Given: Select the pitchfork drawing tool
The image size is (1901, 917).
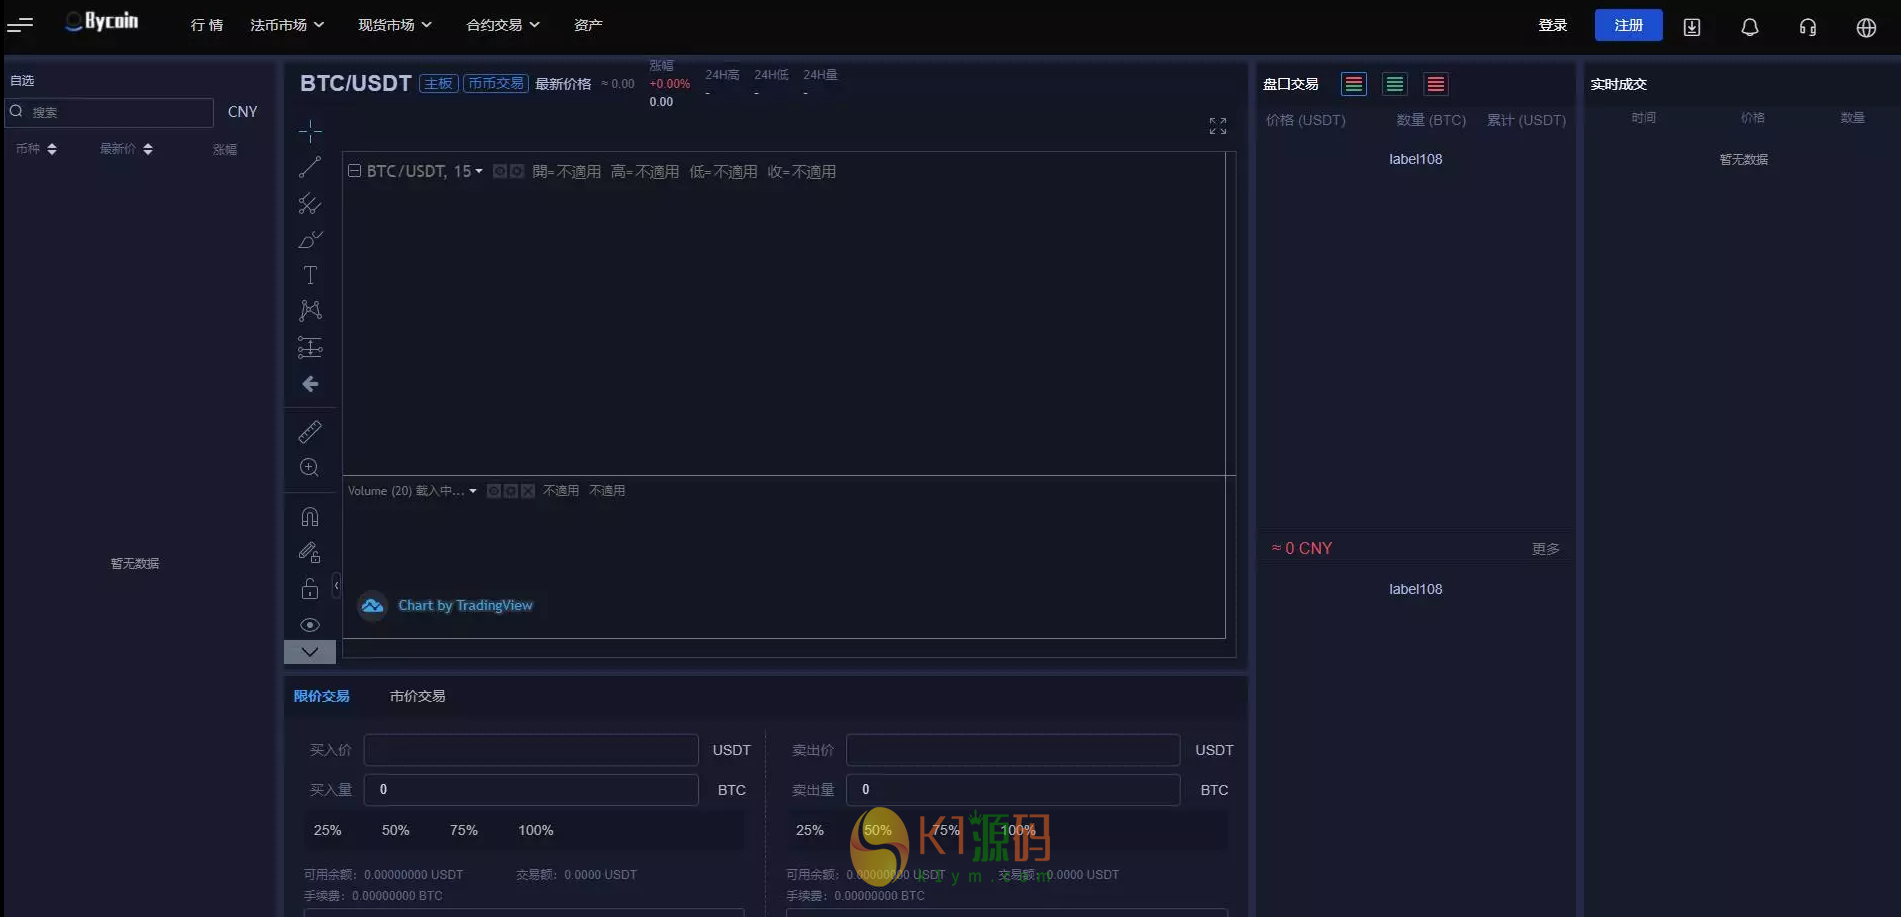Looking at the screenshot, I should [310, 204].
